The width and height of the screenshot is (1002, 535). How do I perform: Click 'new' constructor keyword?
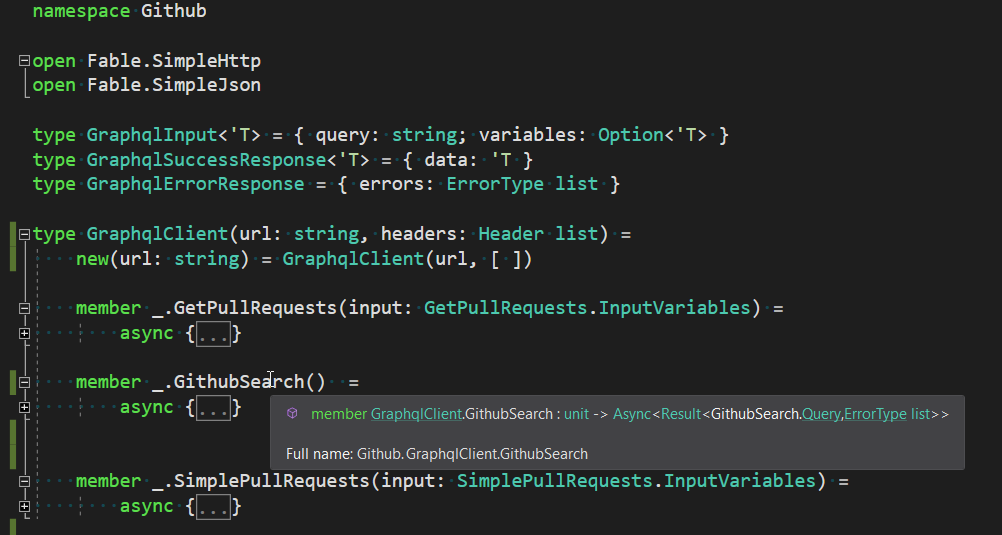coord(93,259)
